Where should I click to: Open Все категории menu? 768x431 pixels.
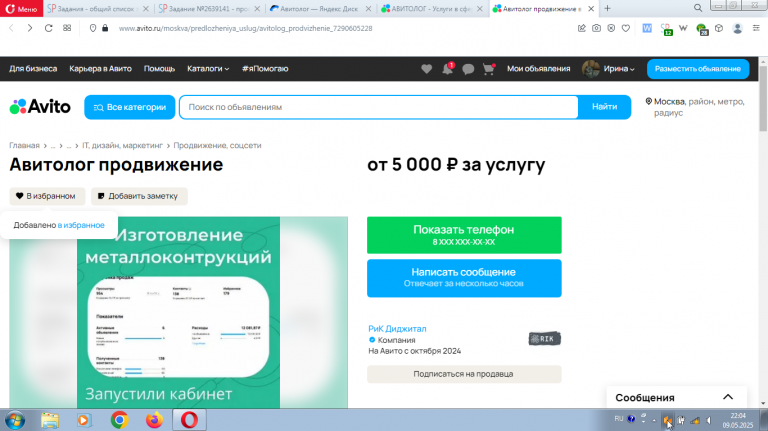[x=130, y=107]
